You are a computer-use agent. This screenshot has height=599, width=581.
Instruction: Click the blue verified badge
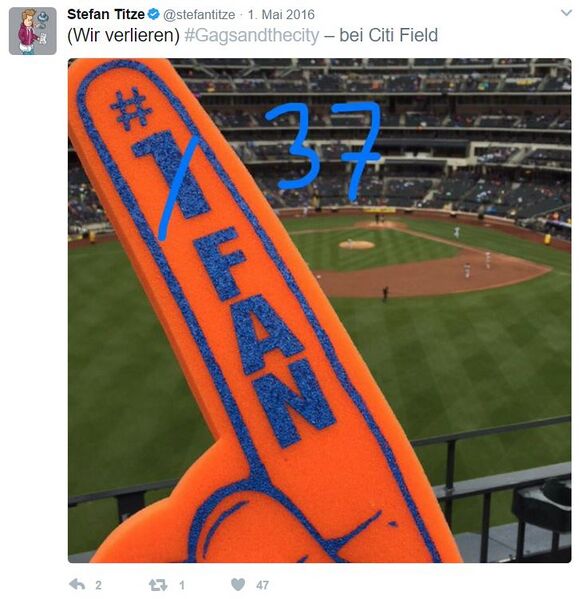click(154, 15)
